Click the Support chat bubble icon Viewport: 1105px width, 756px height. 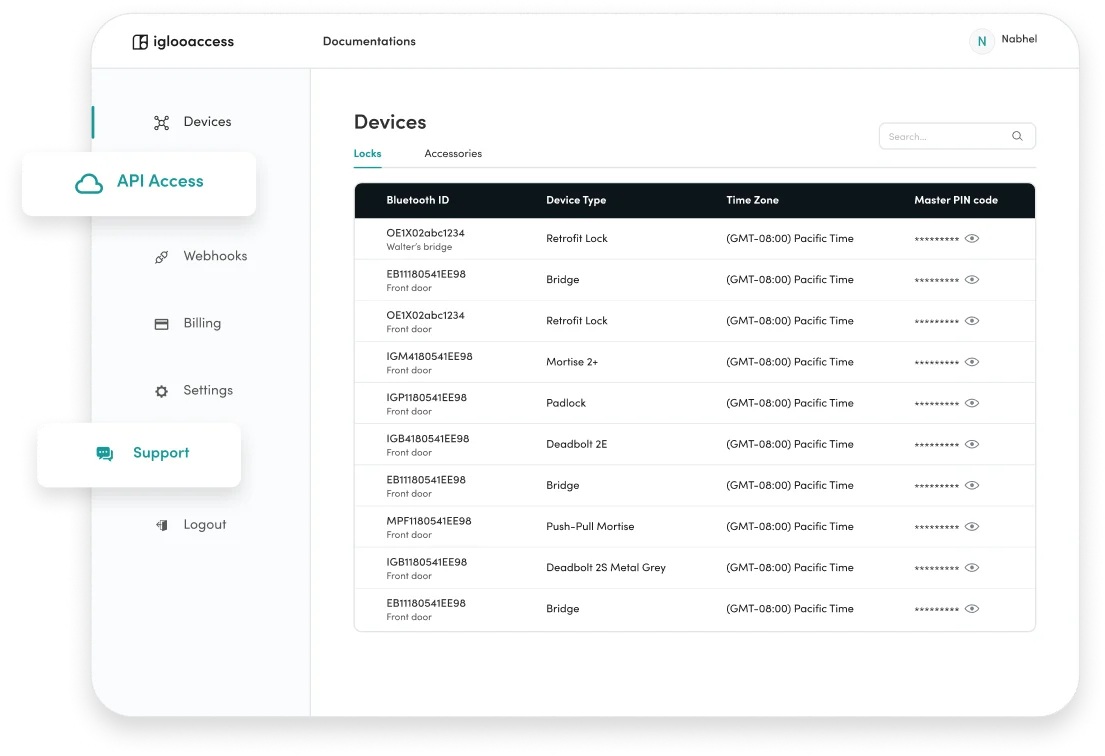103,453
